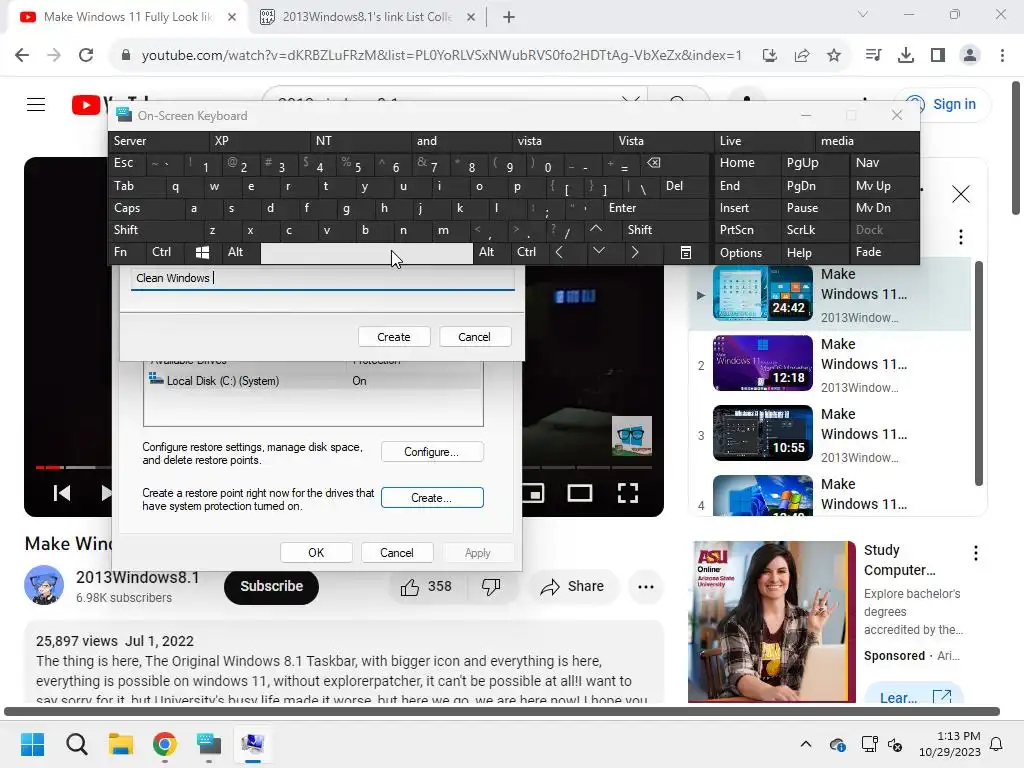The height and width of the screenshot is (768, 1024).
Task: Click up arrow key on On-Screen Keyboard
Action: (x=596, y=229)
